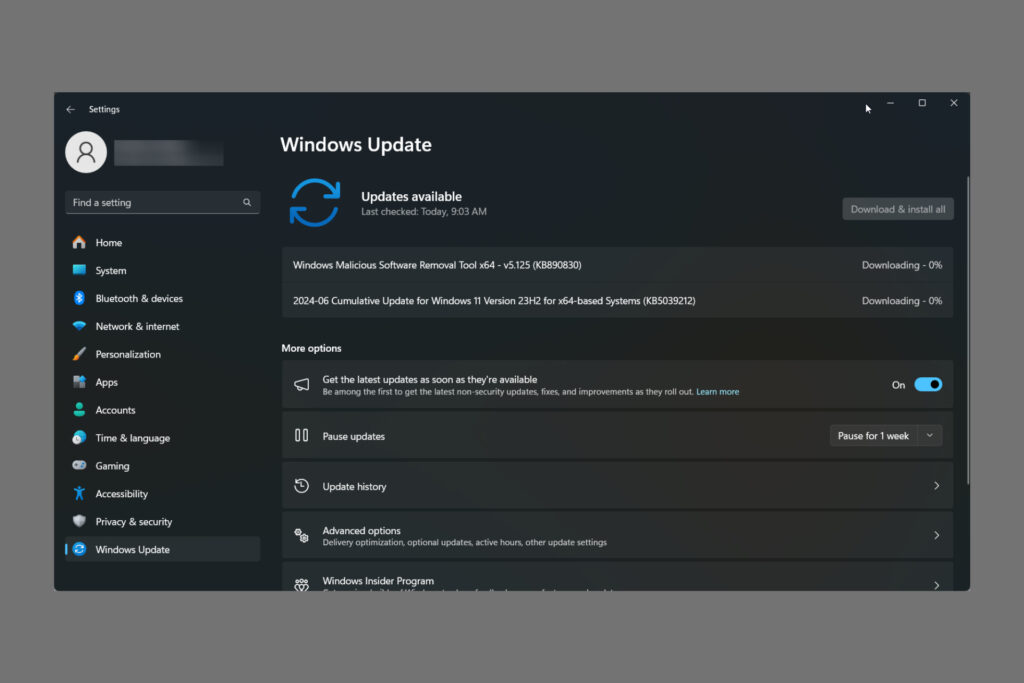Minimize the Settings window
The image size is (1024, 683).
890,103
